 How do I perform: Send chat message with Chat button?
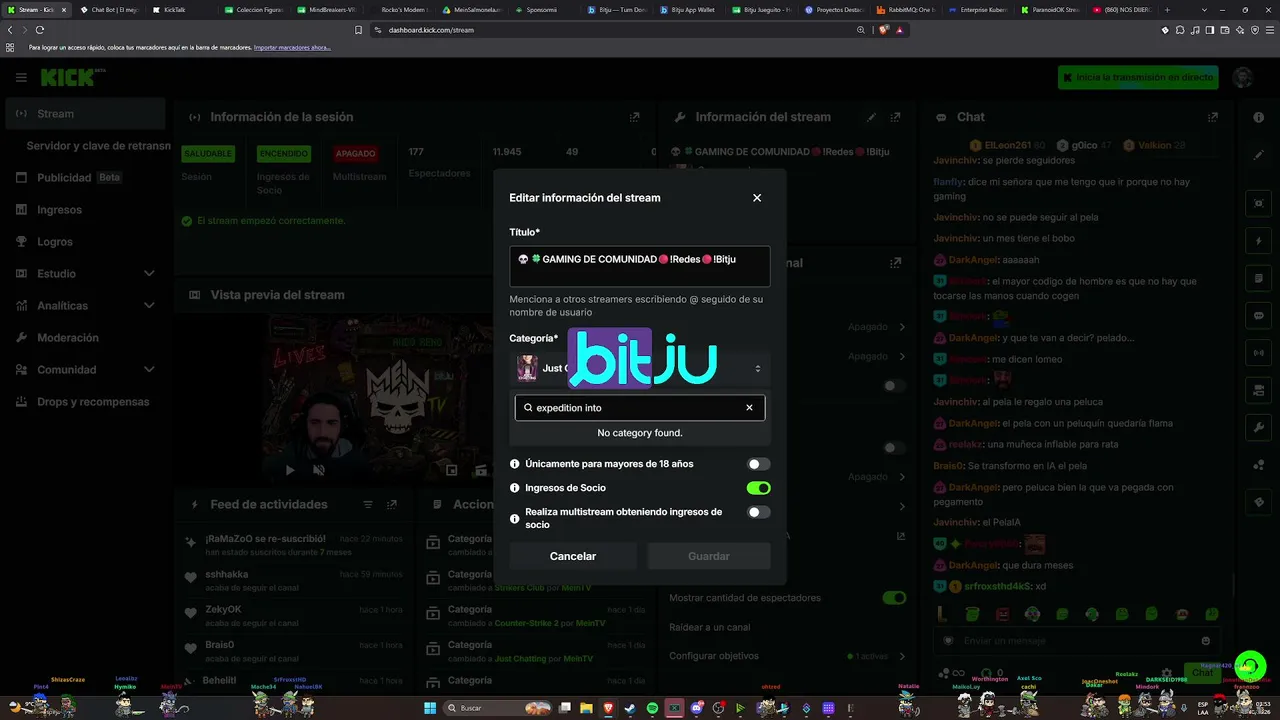[1202, 673]
